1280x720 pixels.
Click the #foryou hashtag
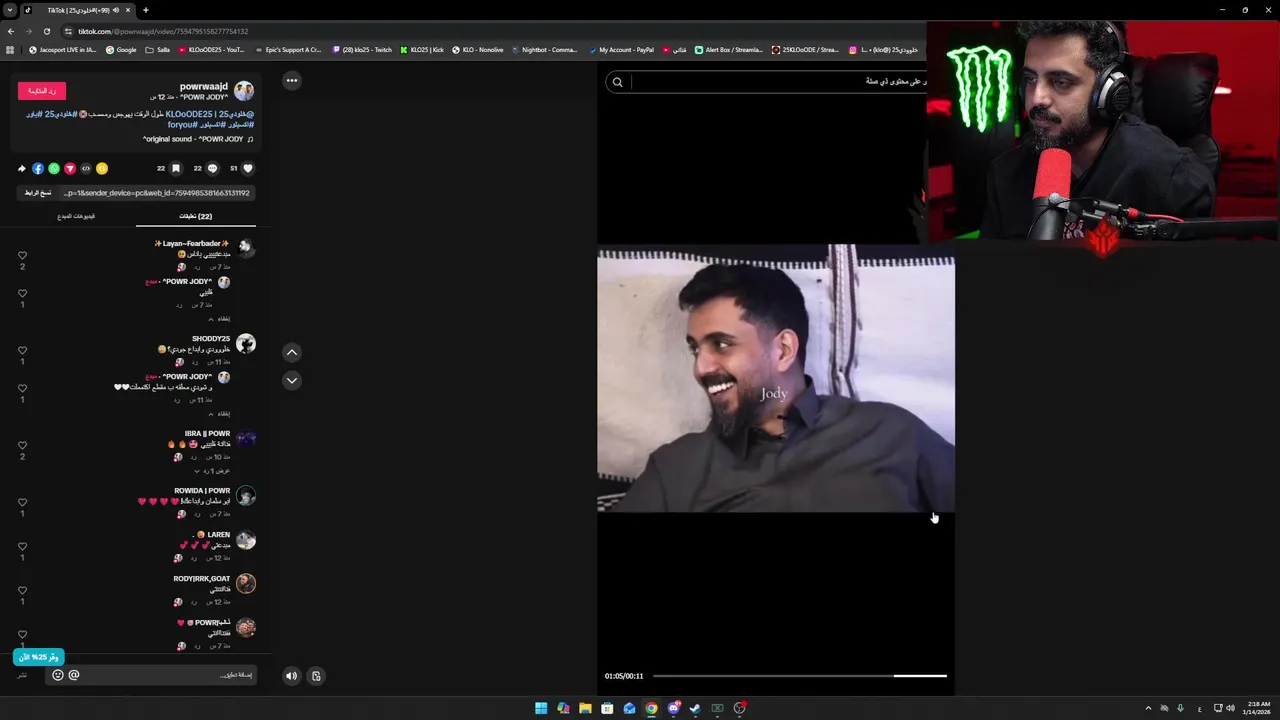click(x=181, y=125)
